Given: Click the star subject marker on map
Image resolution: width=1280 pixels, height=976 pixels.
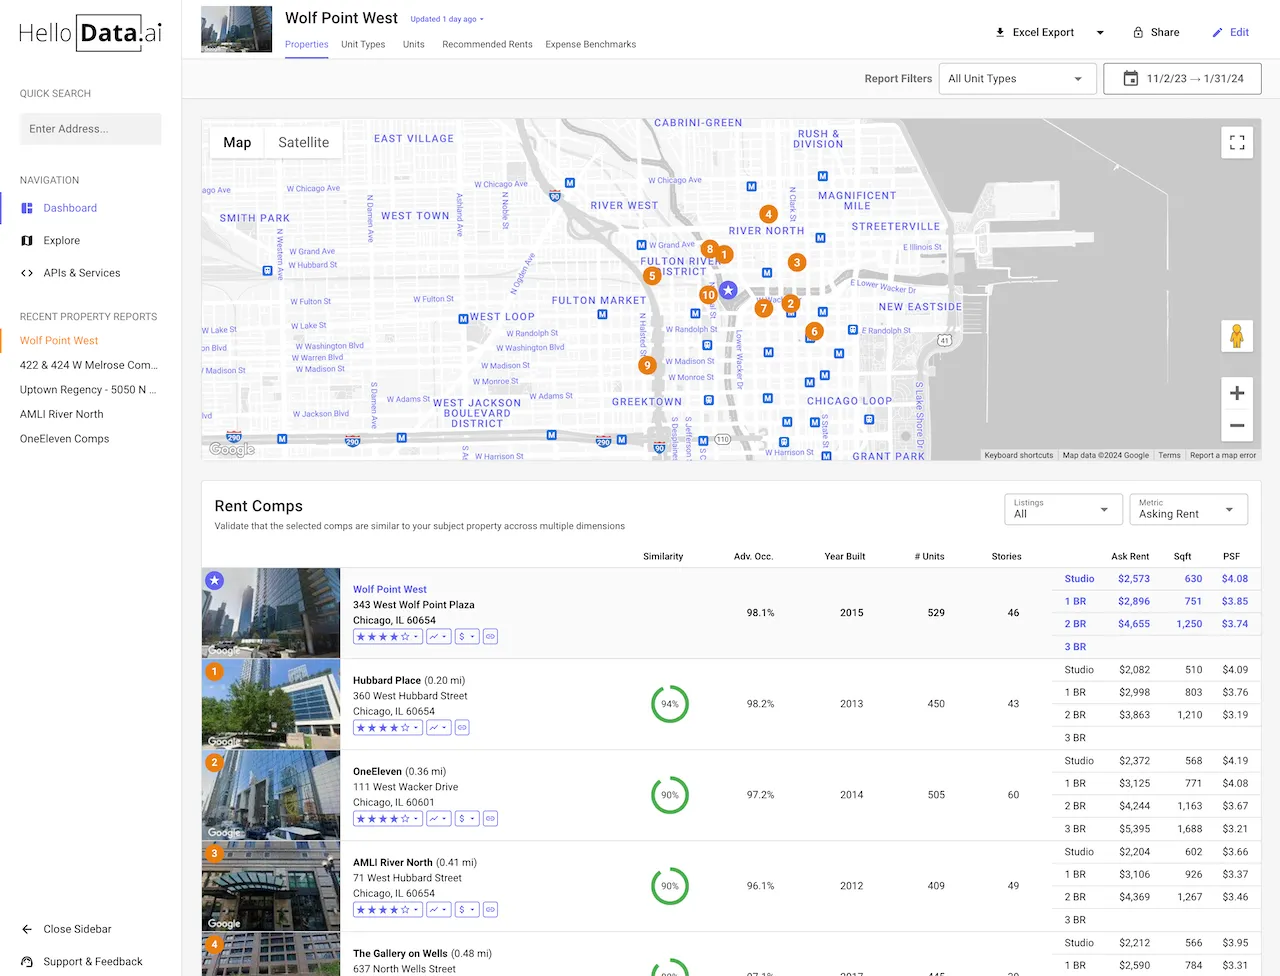Looking at the screenshot, I should 728,290.
